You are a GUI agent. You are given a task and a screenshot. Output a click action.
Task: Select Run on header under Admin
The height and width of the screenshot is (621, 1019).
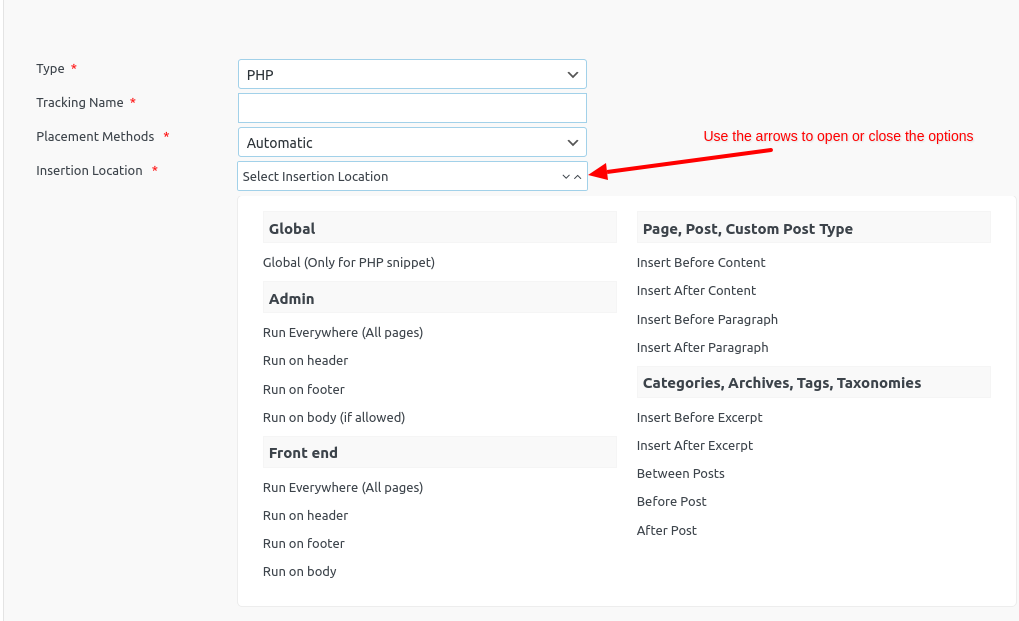[x=305, y=360]
